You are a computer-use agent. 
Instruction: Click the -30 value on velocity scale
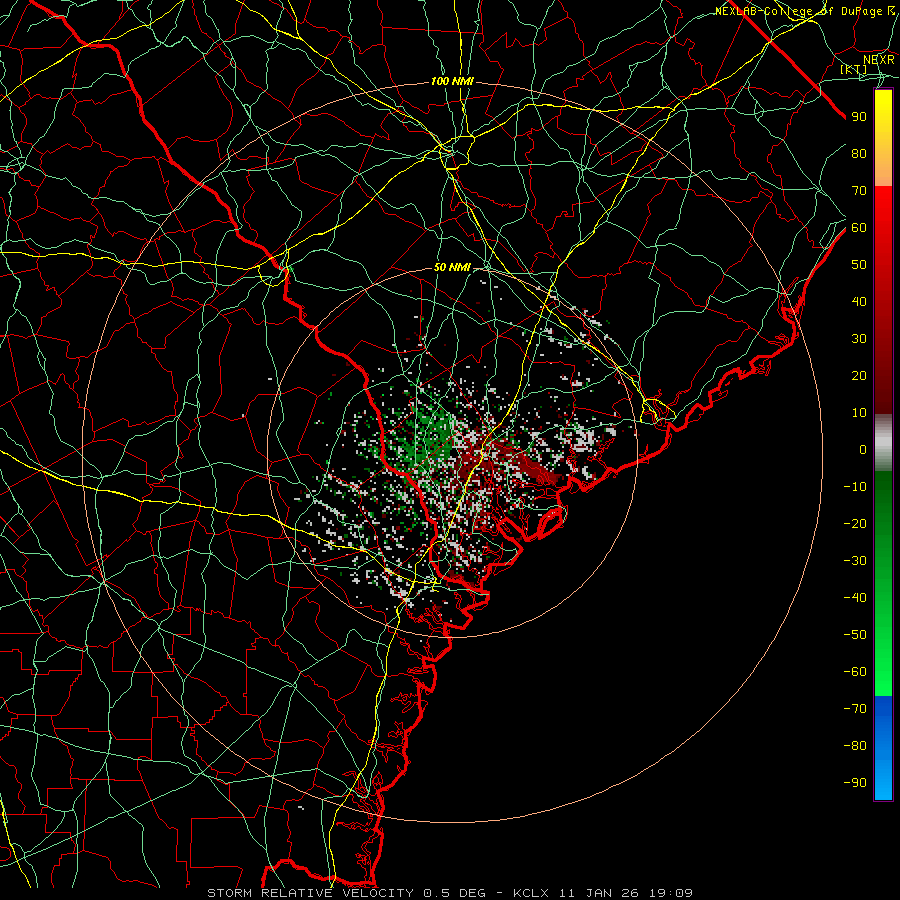(x=855, y=561)
